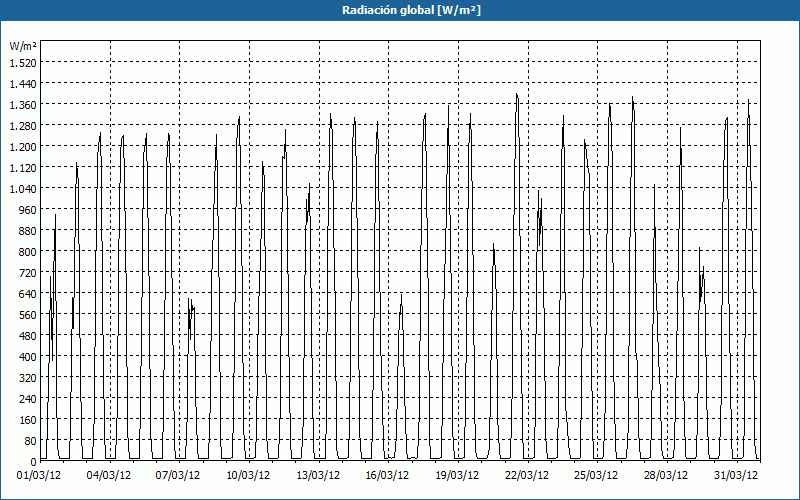Click date label 19/03/12
Screen dimensions: 800x500
(x=457, y=476)
